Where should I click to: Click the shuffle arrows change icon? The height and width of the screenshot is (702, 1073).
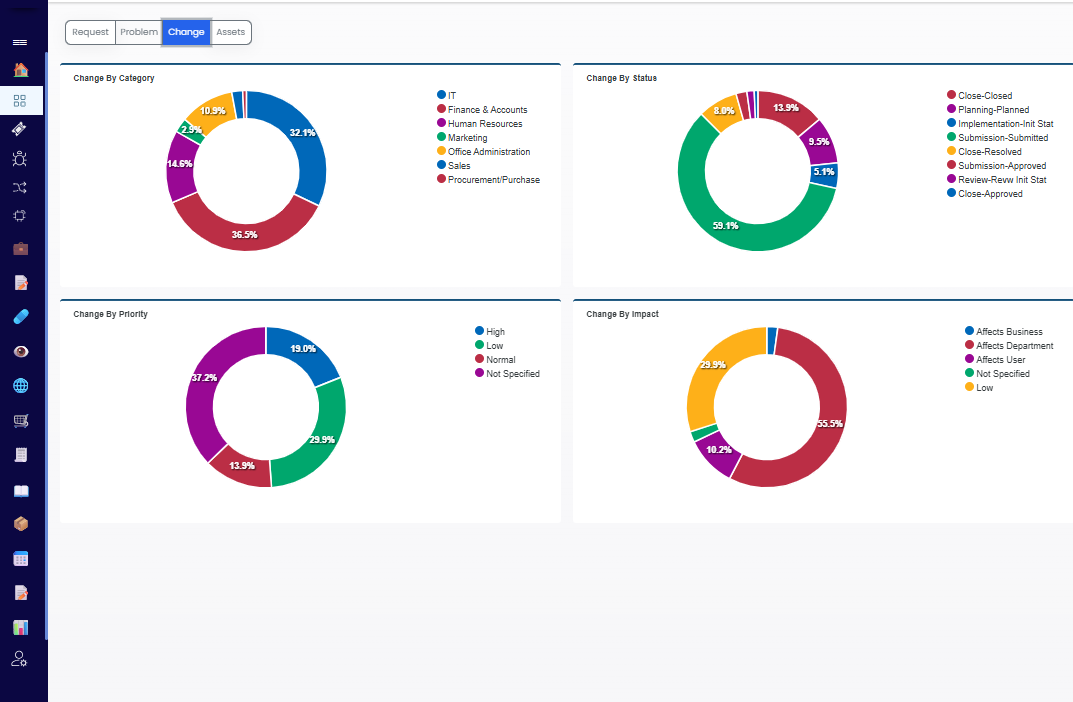pyautogui.click(x=20, y=187)
